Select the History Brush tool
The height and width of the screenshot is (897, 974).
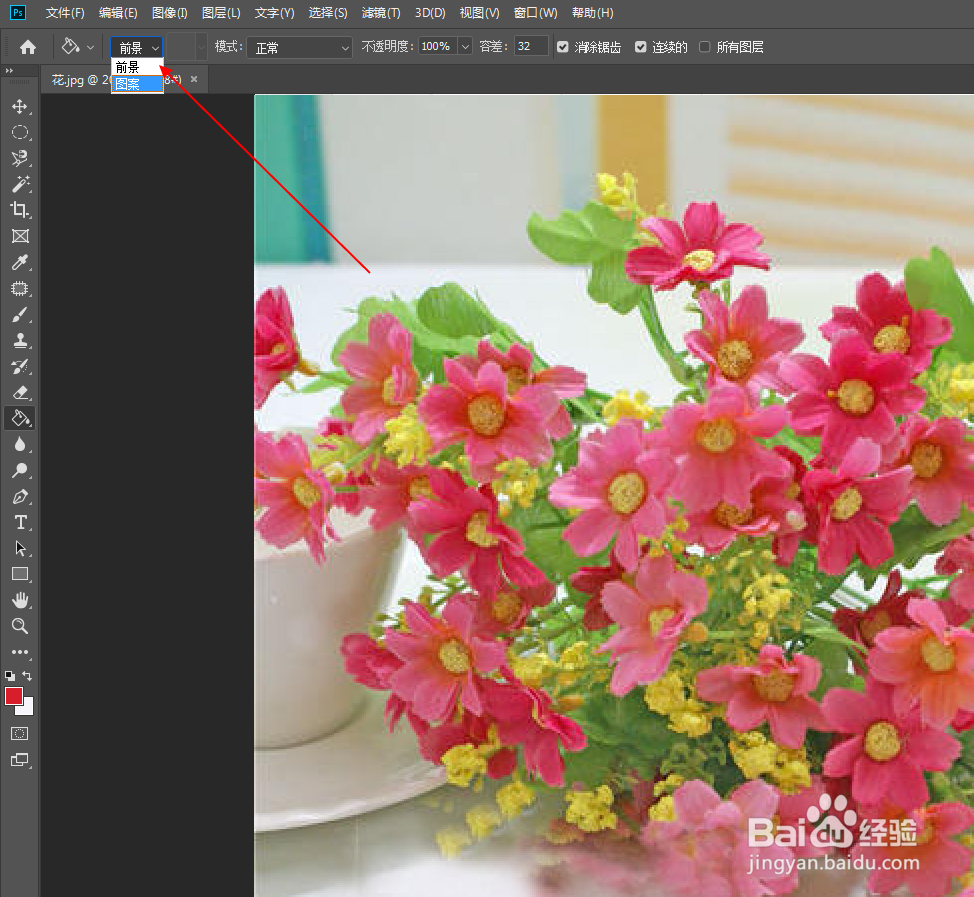coord(20,367)
